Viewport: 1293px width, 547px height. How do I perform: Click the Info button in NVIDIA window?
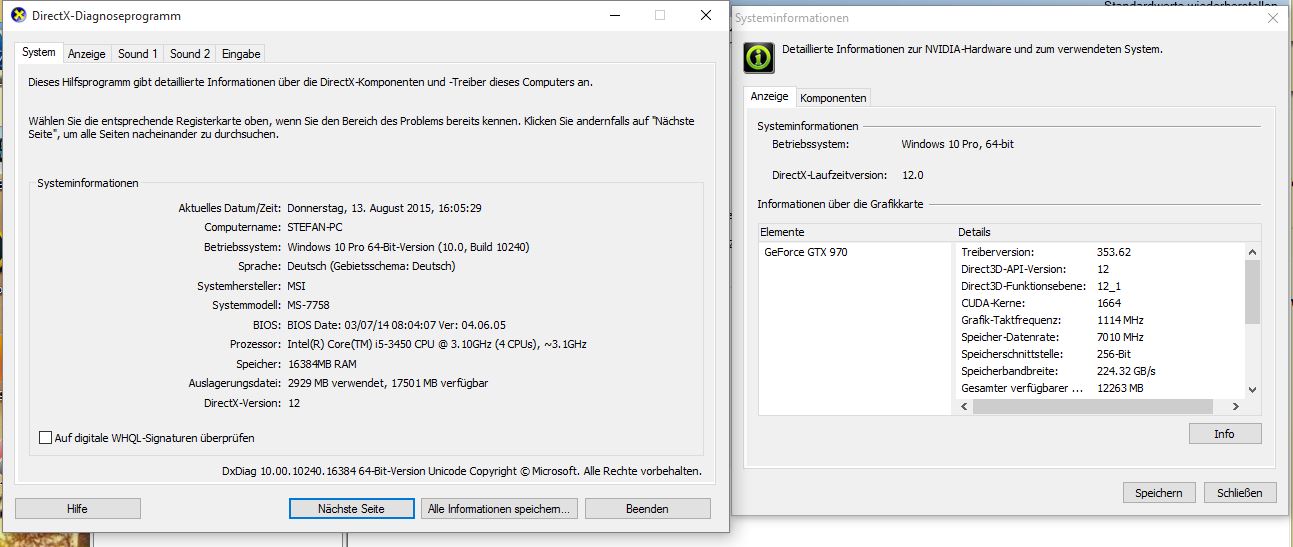(x=1225, y=434)
